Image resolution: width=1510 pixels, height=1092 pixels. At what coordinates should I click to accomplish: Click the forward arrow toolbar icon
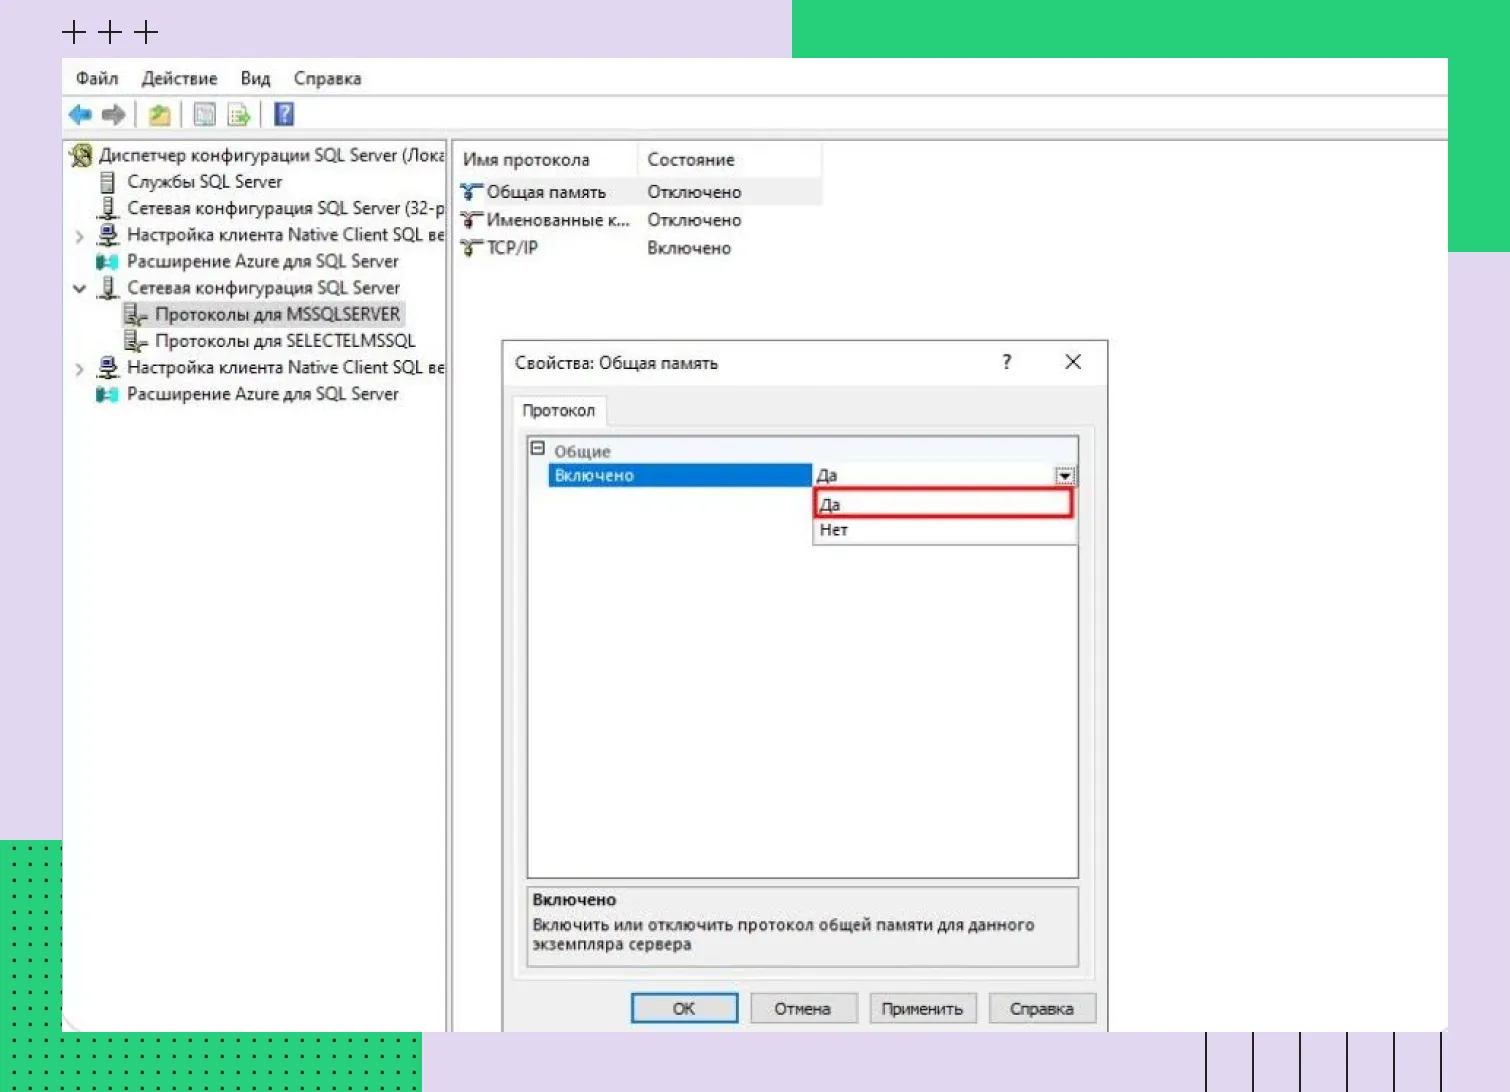tap(114, 115)
